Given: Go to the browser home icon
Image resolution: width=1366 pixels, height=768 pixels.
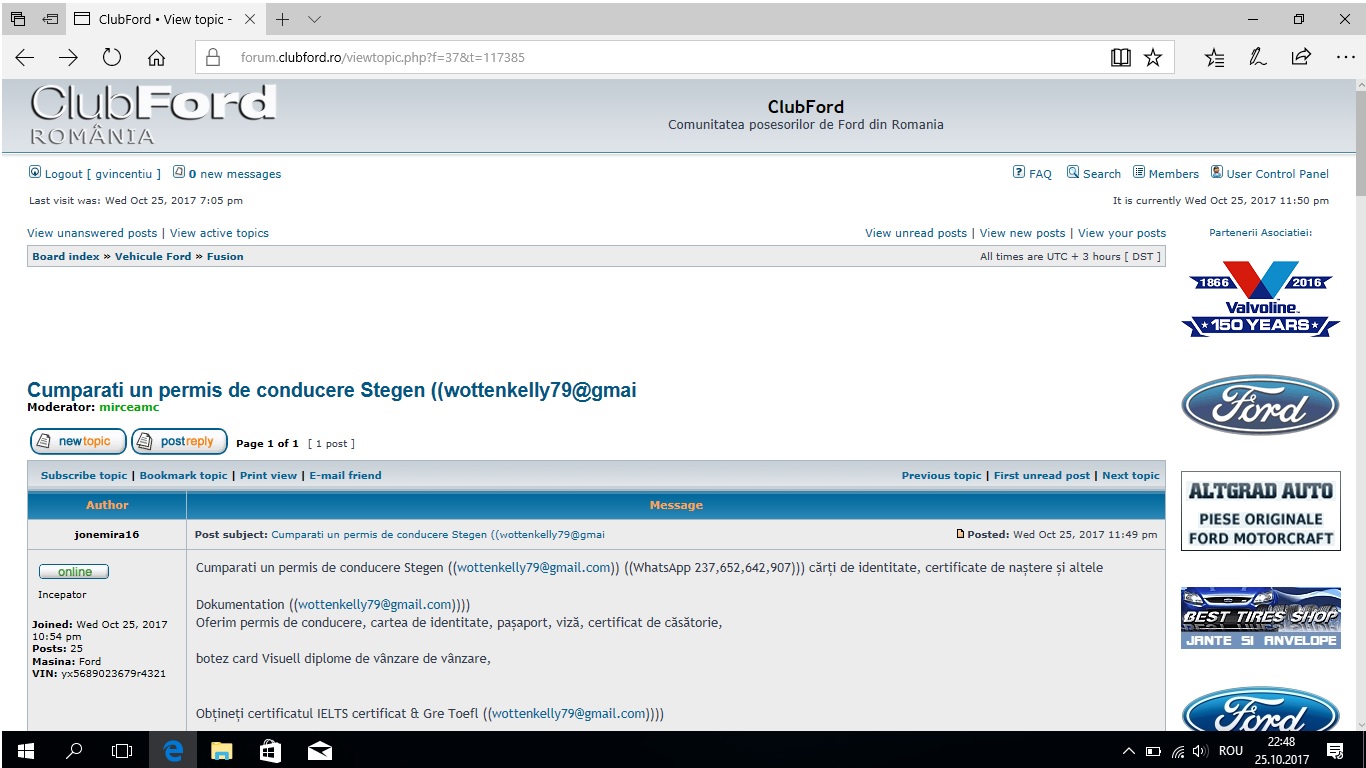Looking at the screenshot, I should tap(156, 58).
